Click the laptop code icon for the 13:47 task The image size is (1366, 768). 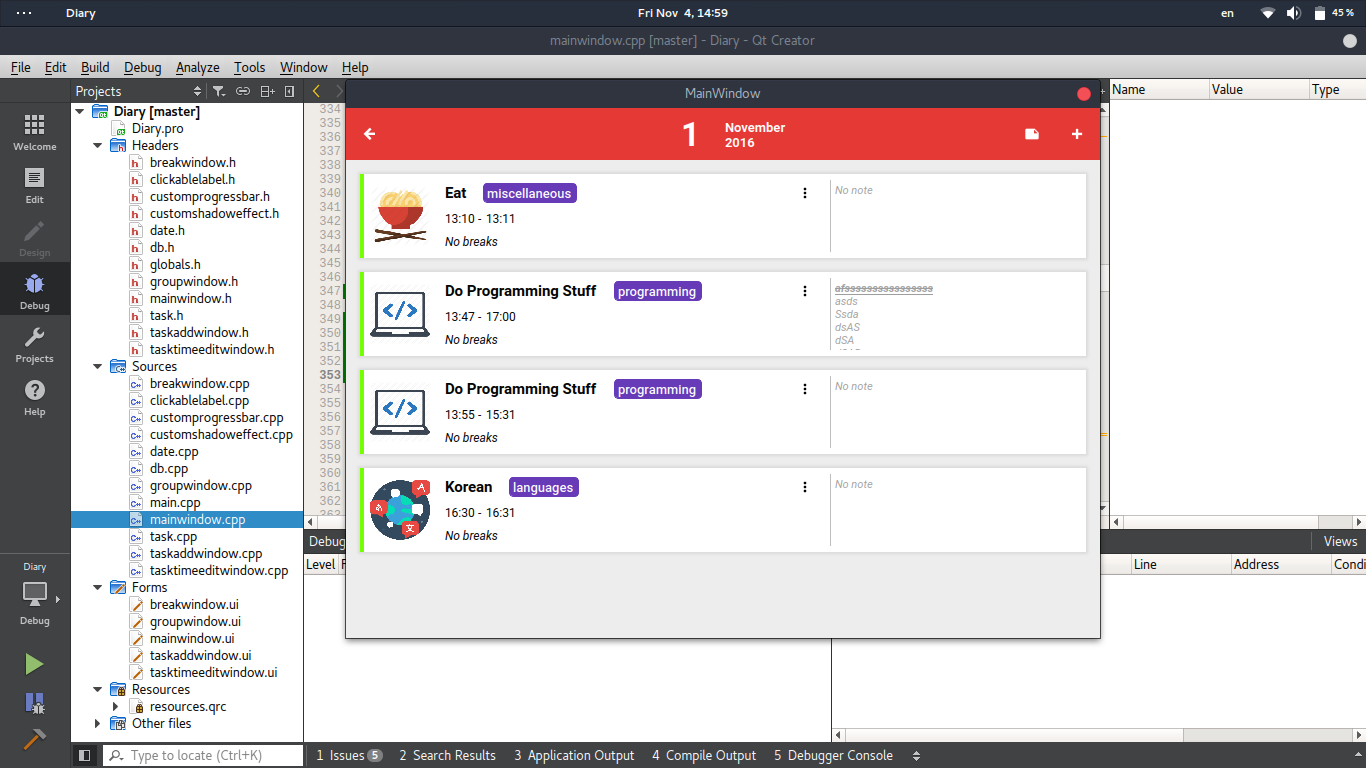point(400,313)
